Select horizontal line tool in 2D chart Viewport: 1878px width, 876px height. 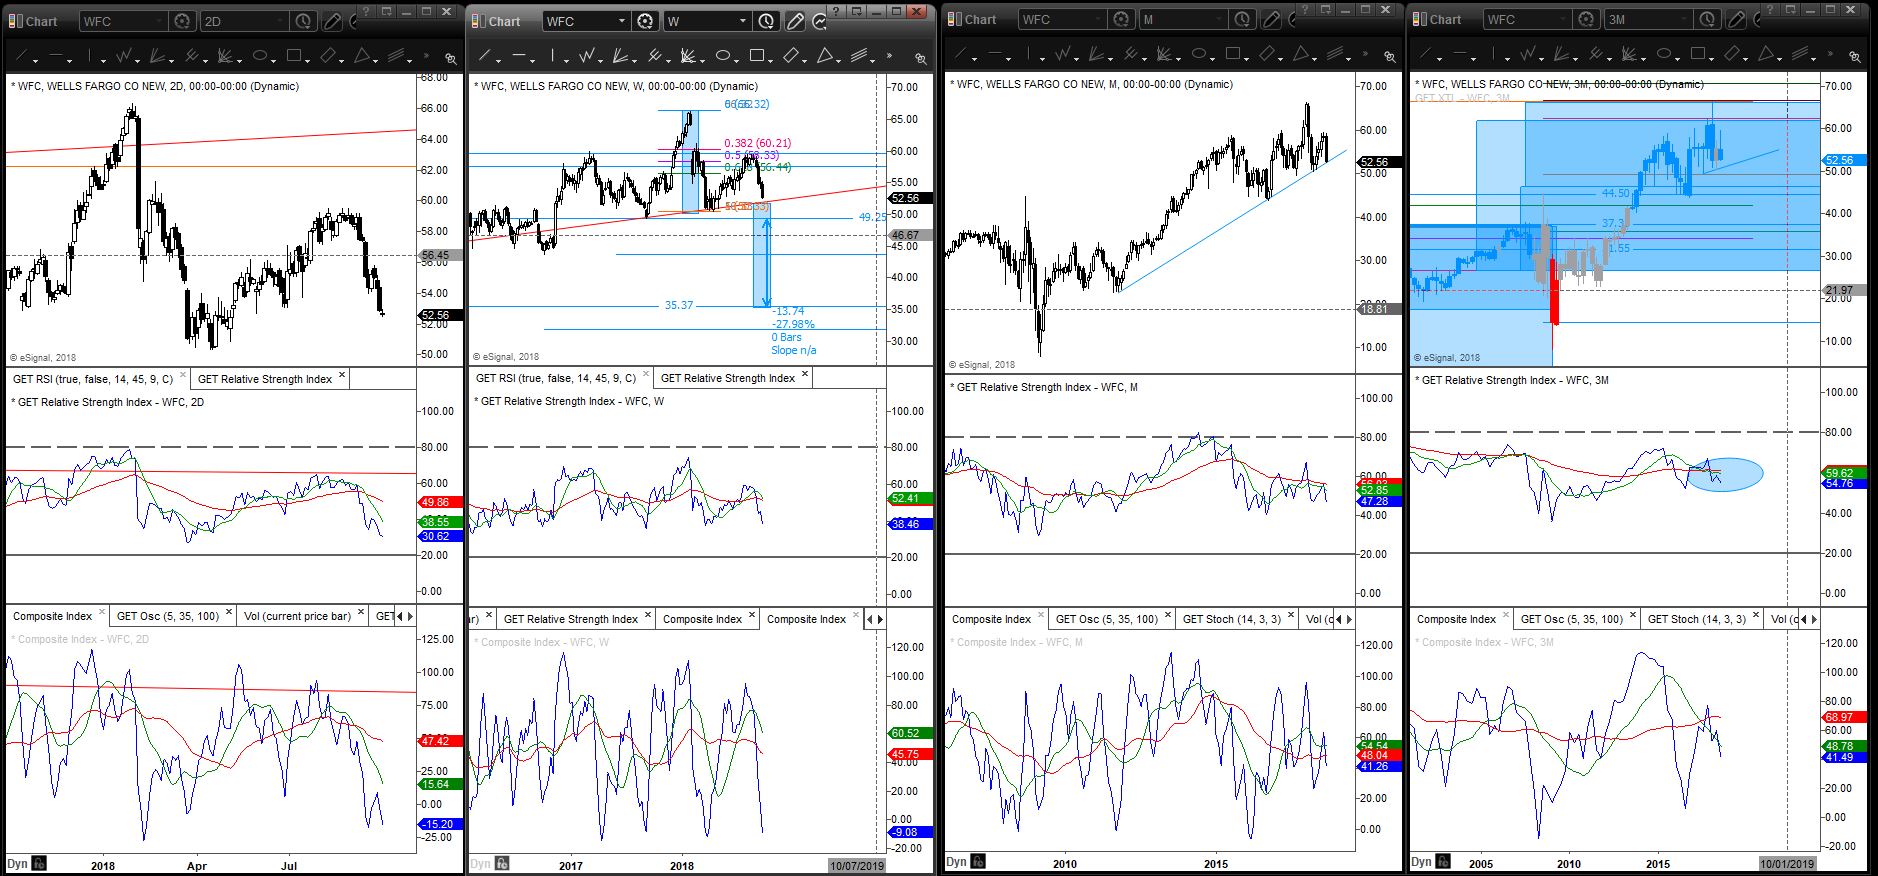[58, 56]
